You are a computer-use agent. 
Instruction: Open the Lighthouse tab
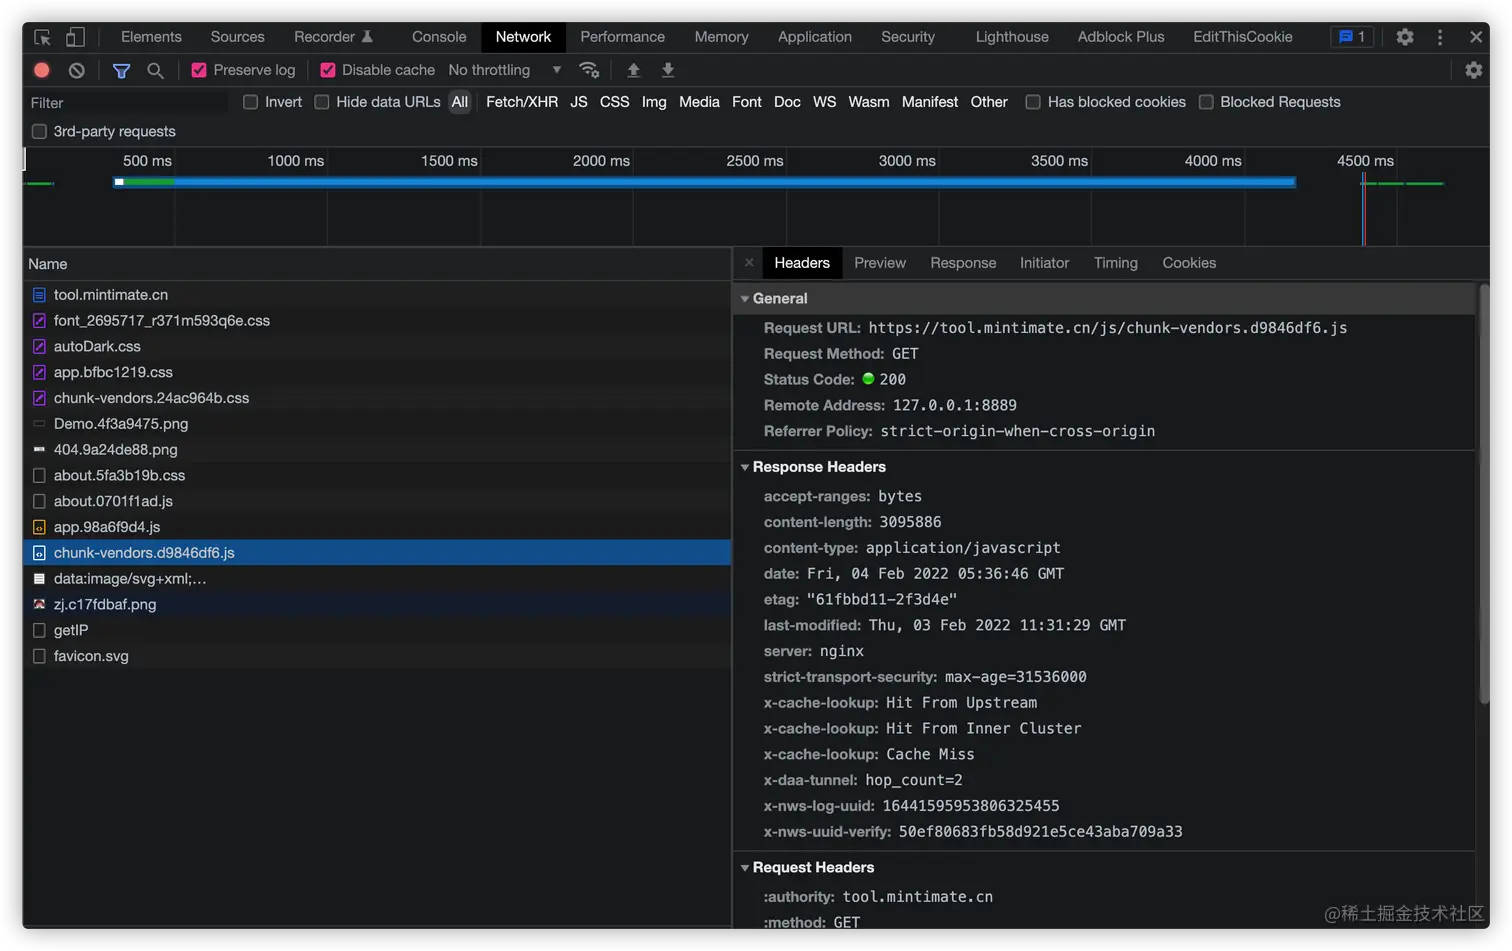pos(1012,37)
